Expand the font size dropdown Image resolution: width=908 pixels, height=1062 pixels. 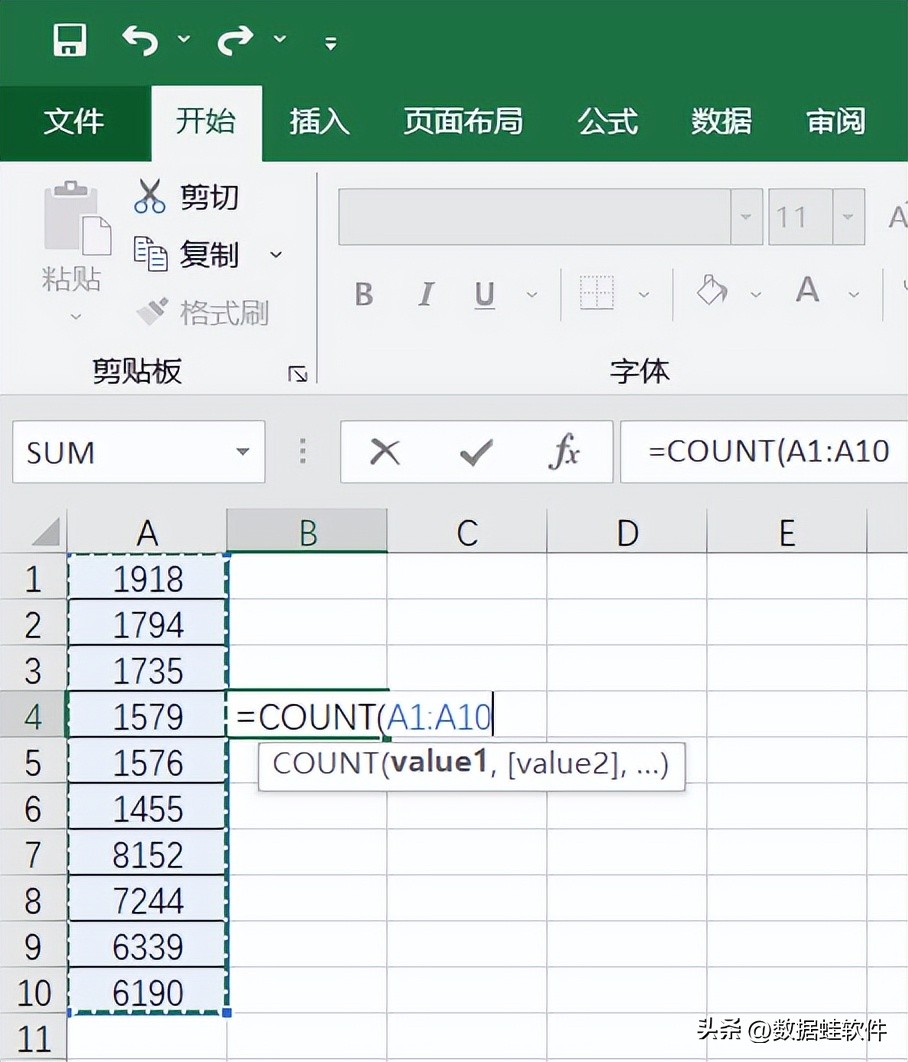click(x=848, y=217)
